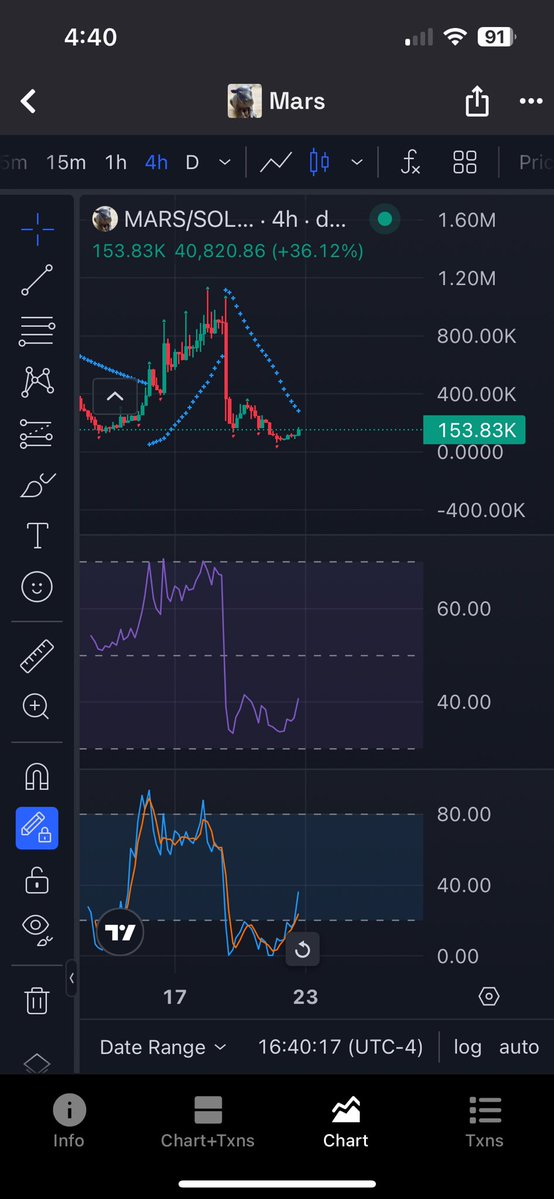Open the indicators fx menu
554x1199 pixels.
[411, 162]
